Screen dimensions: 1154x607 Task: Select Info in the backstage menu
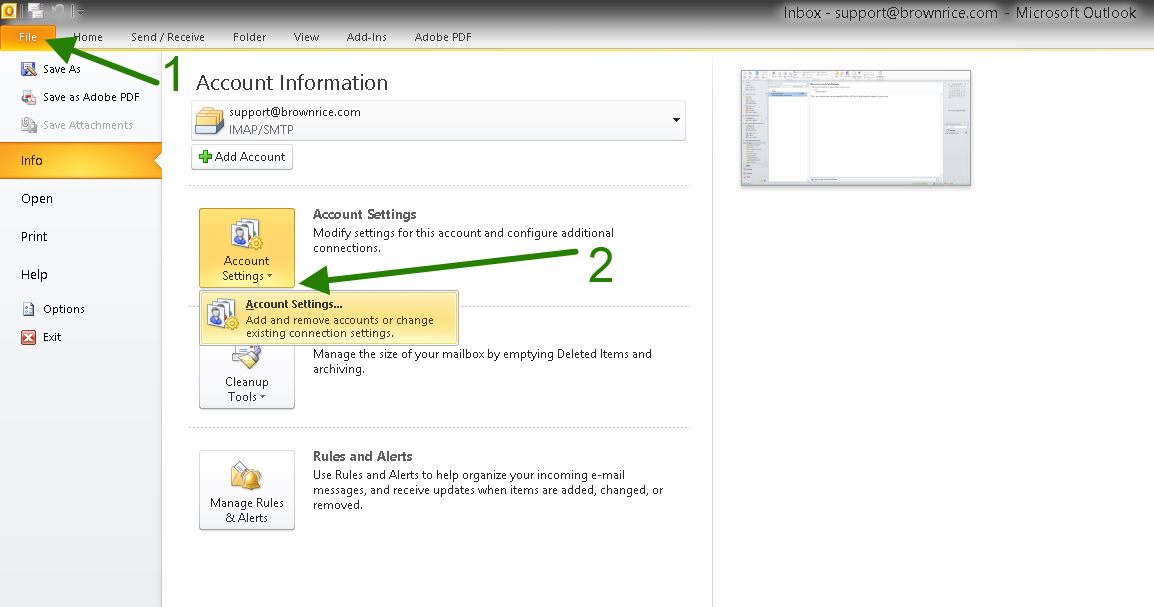click(x=81, y=160)
